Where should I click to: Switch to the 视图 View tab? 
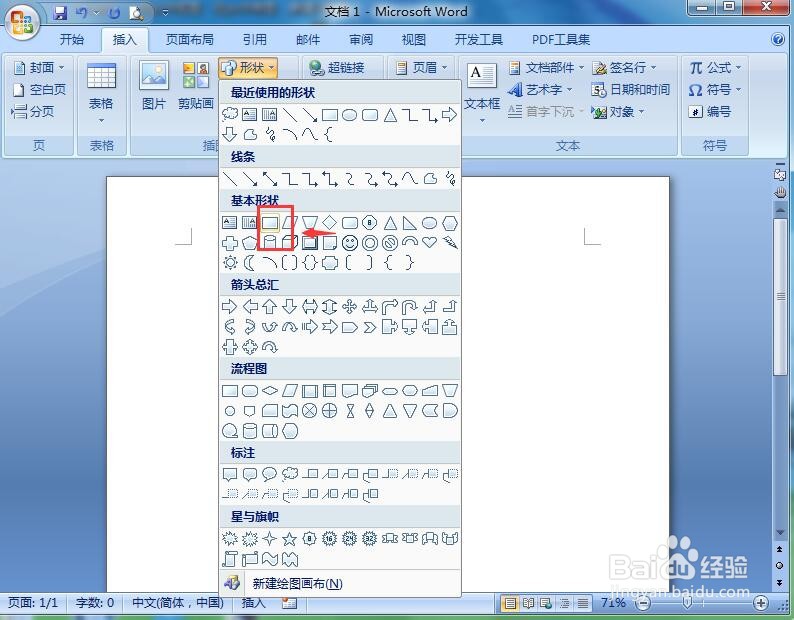pos(414,40)
